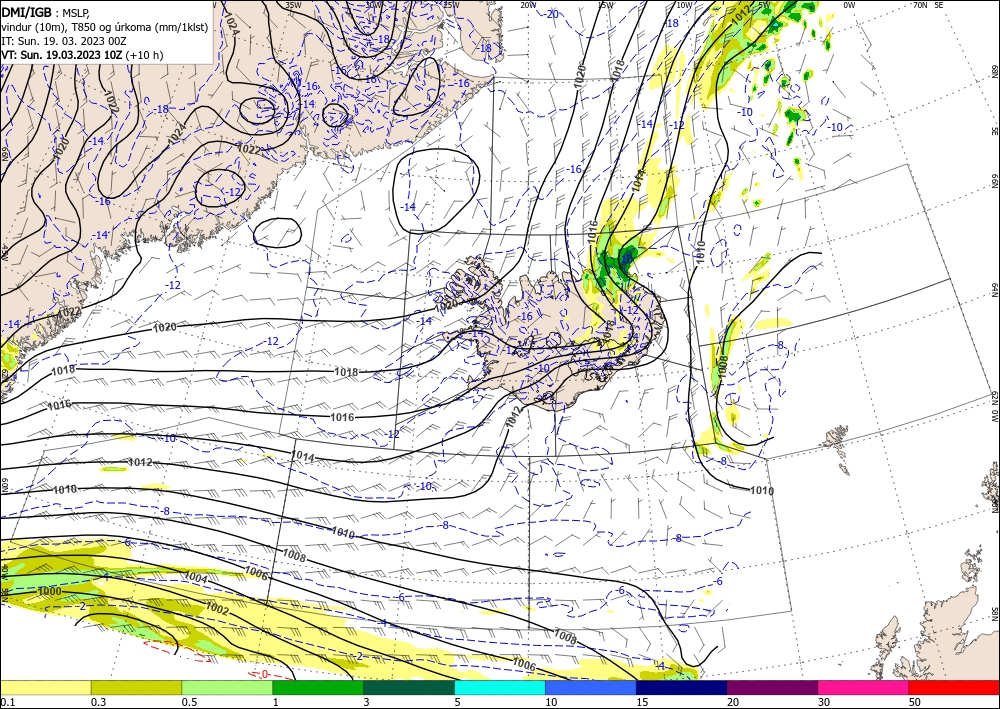Select the medium green 1 mm legend swatch
This screenshot has height=709, width=1000.
[x=318, y=687]
